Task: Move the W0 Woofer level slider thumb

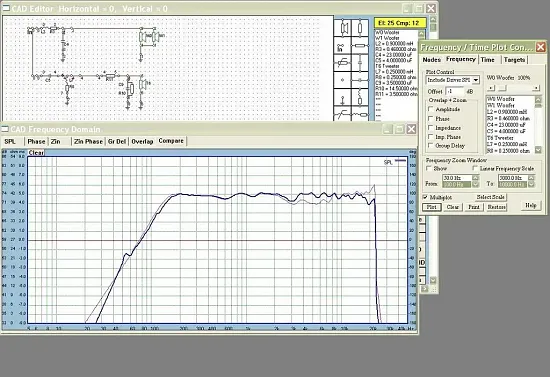Action: point(503,88)
